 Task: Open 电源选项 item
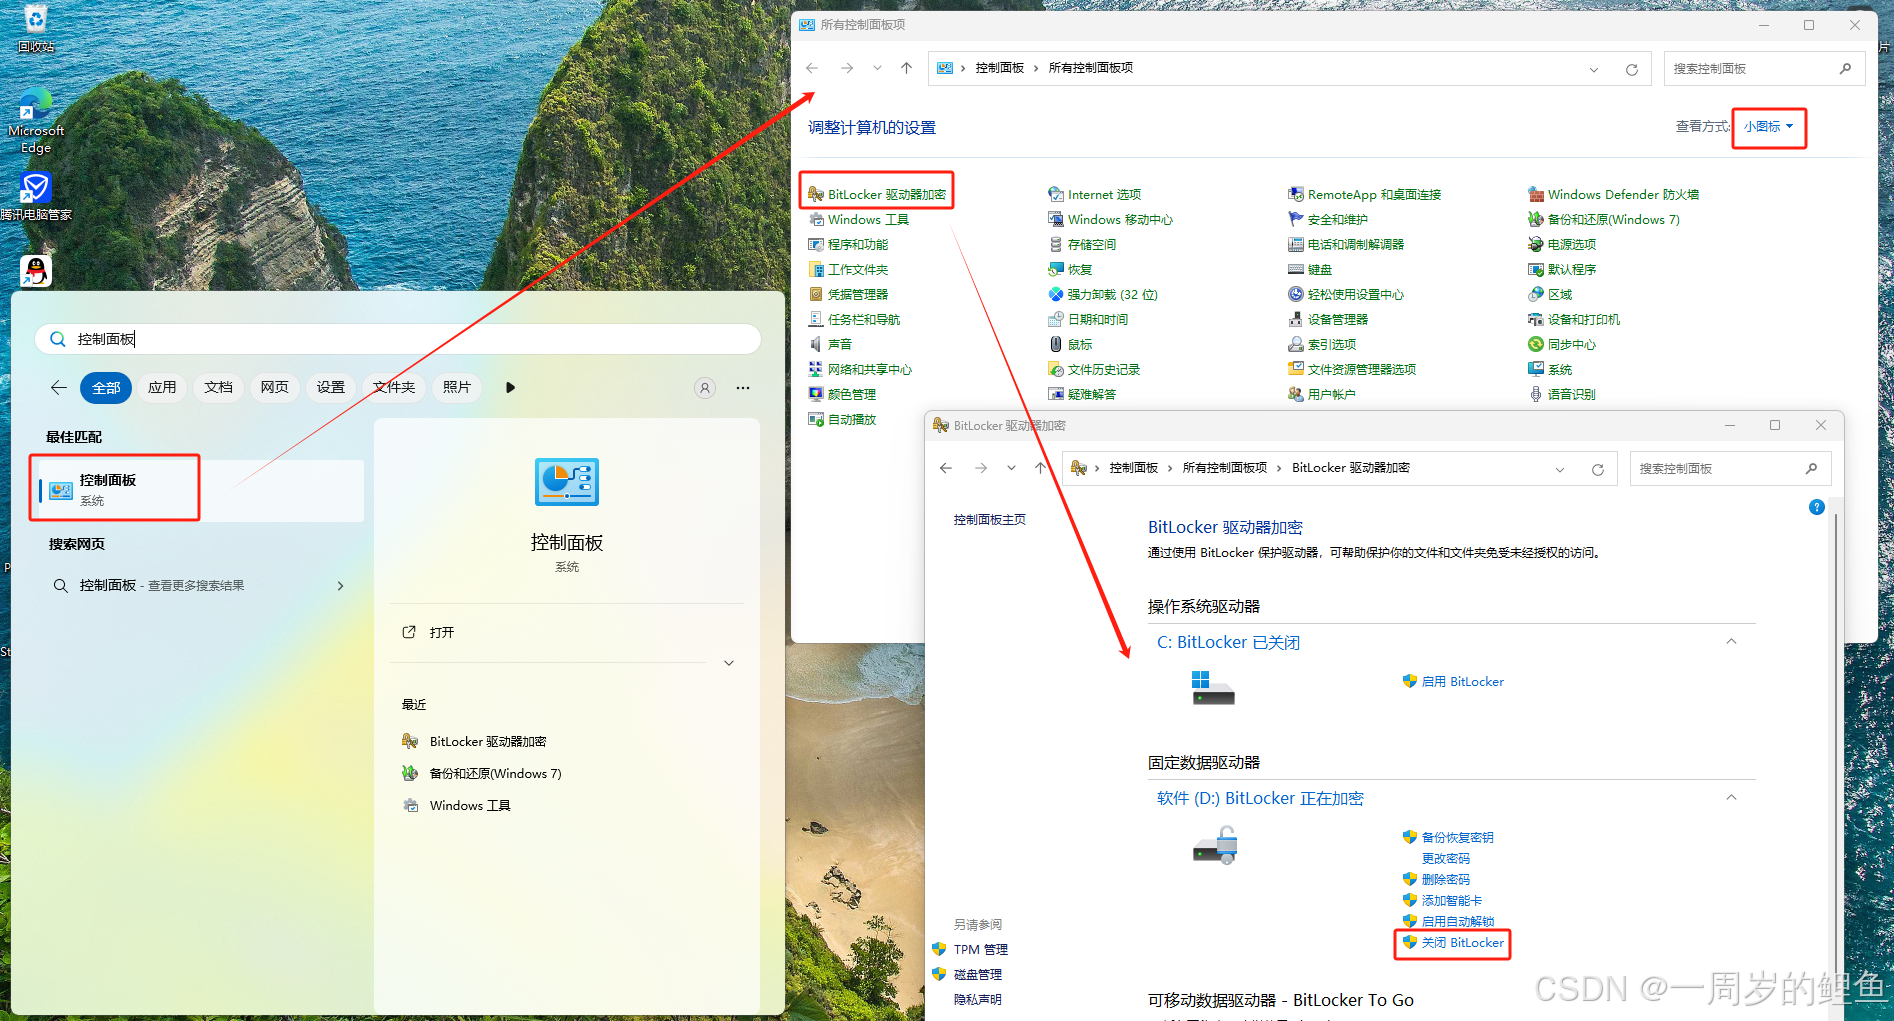point(1562,245)
